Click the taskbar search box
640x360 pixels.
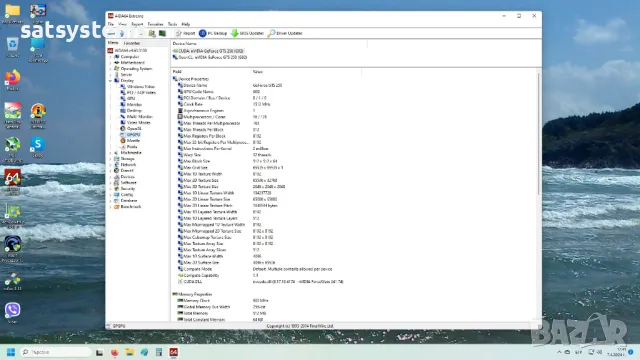(56, 352)
